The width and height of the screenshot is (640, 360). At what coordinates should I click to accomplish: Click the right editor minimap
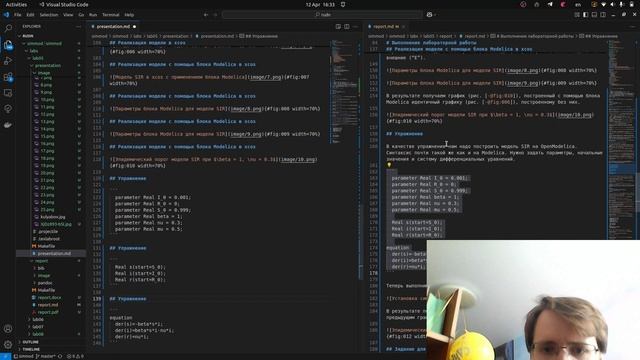(x=621, y=139)
